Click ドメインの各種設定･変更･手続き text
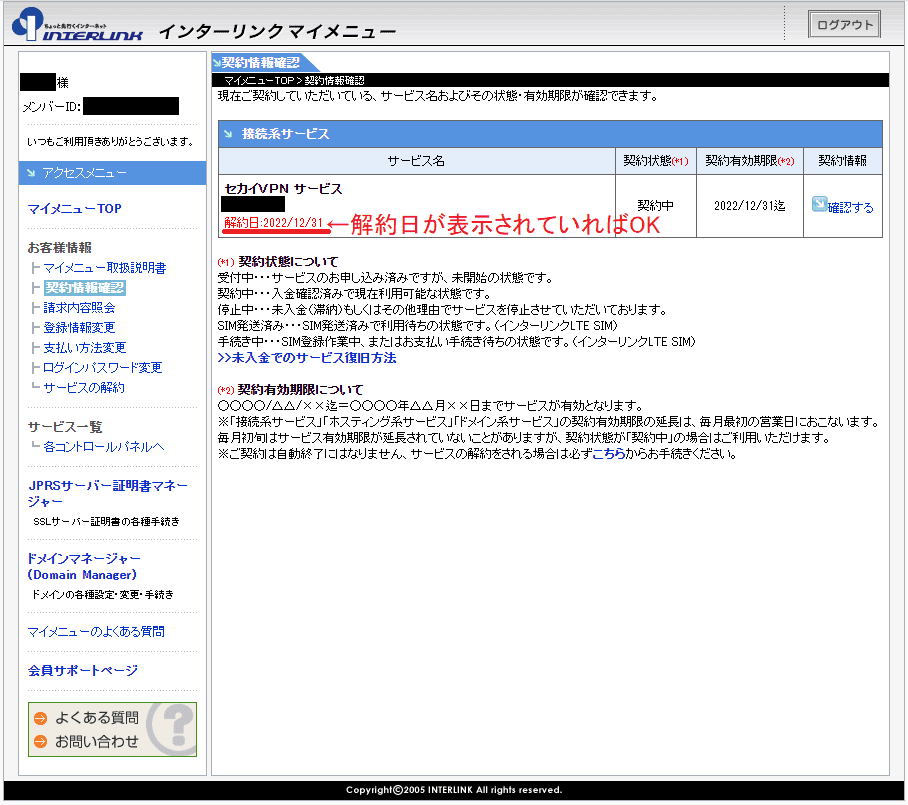 pos(102,595)
